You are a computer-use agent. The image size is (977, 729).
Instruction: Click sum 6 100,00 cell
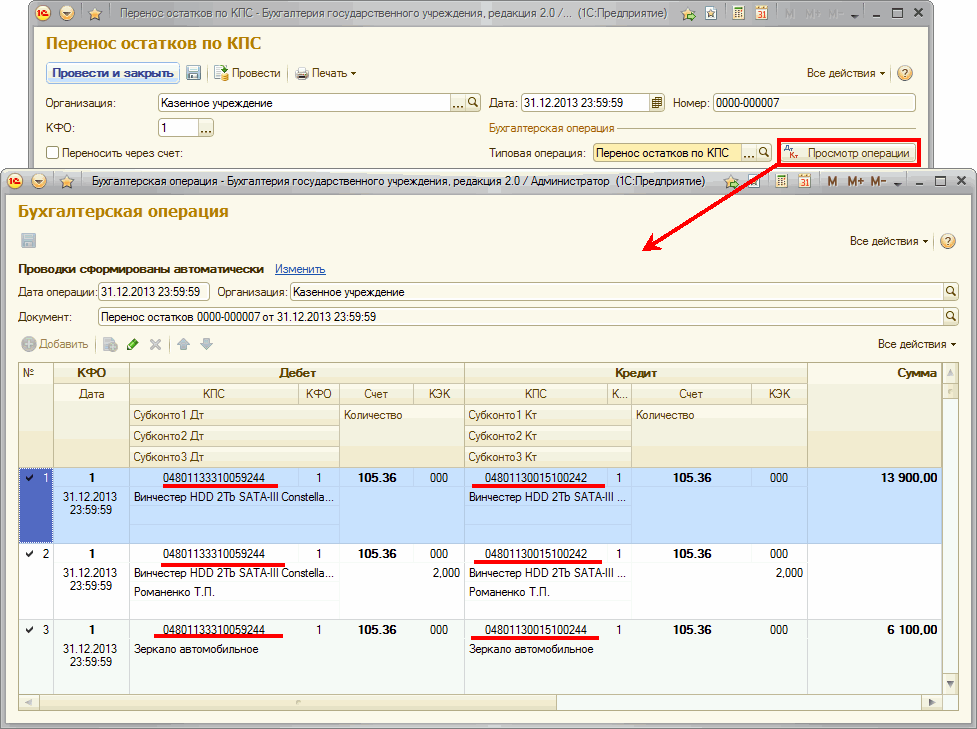(x=912, y=630)
